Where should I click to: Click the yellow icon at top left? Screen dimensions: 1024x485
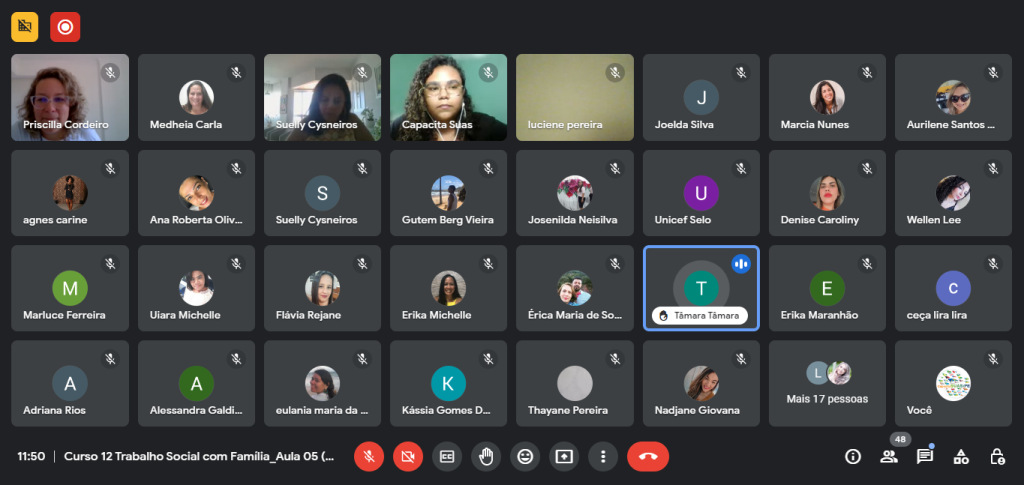pos(25,27)
